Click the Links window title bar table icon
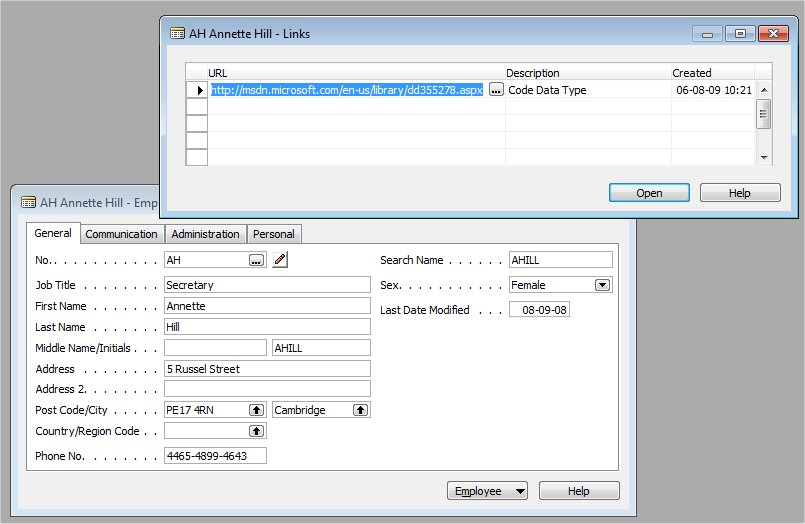 (177, 33)
